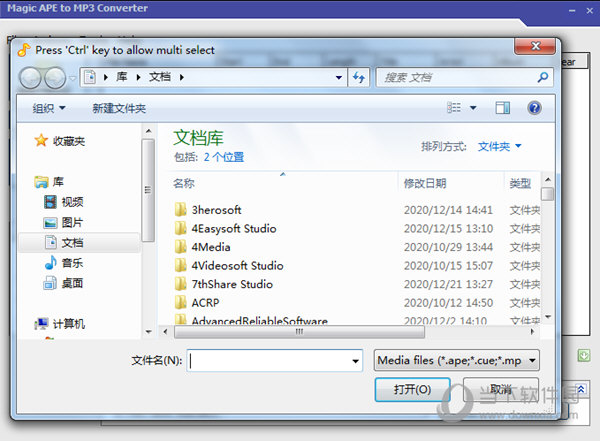
Task: Open the 音乐 music library
Action: click(64, 263)
